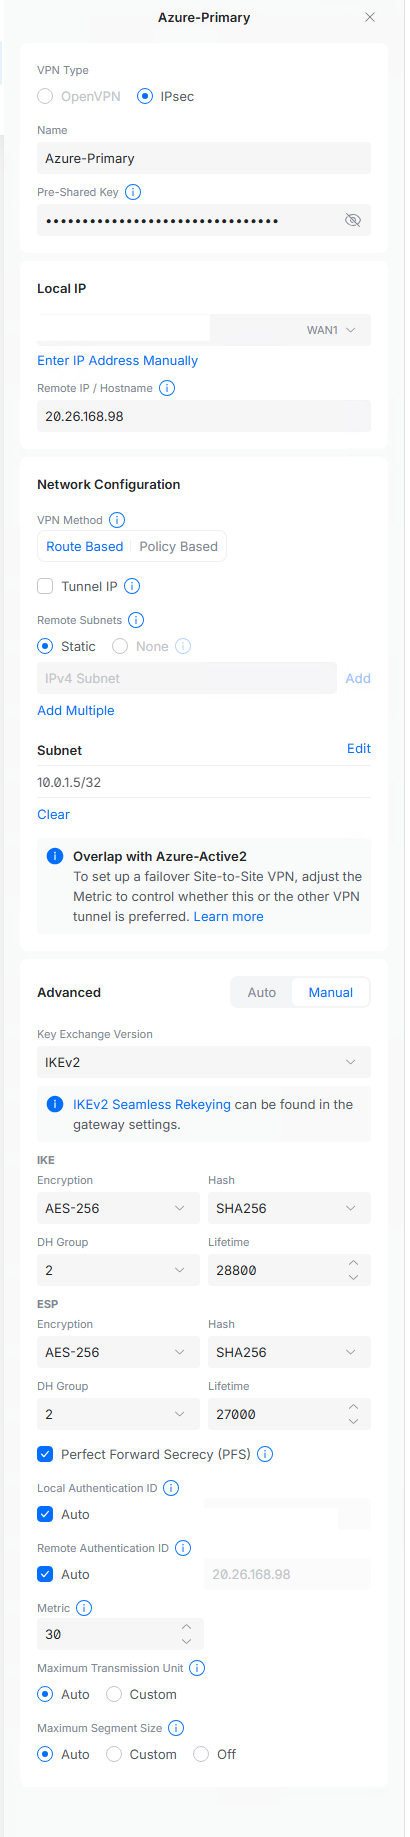Click the Remote Subnets info icon
This screenshot has width=410, height=1837.
[x=136, y=620]
